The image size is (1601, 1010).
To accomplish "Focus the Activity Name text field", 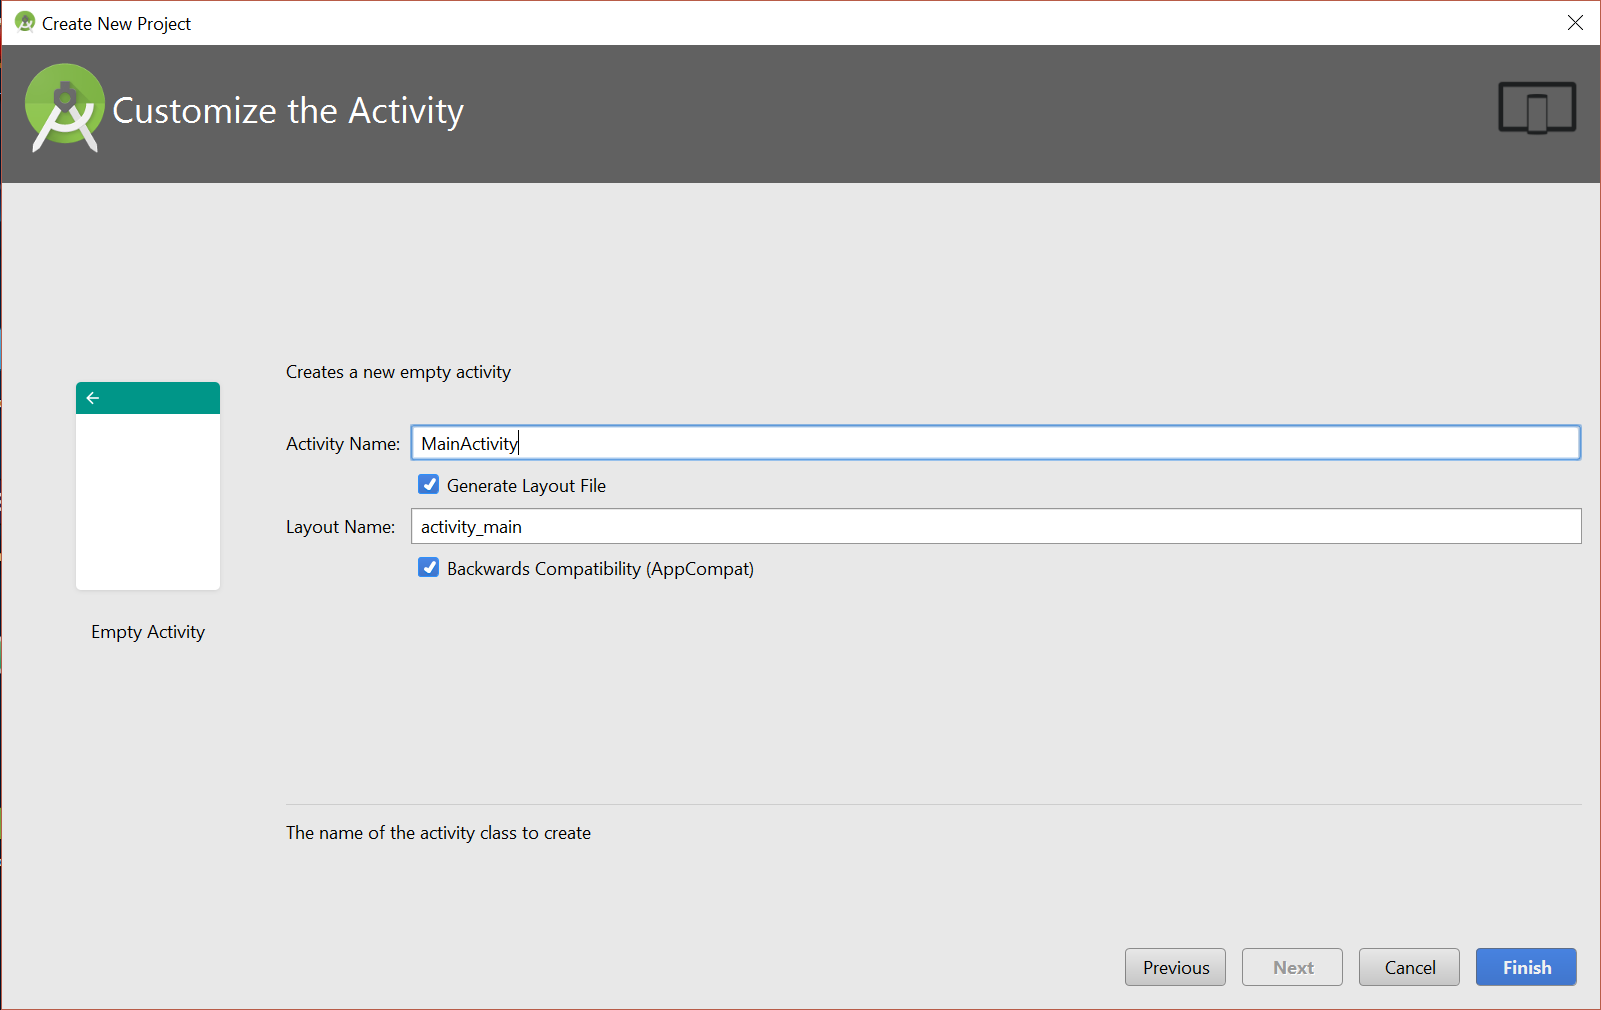I will click(995, 443).
